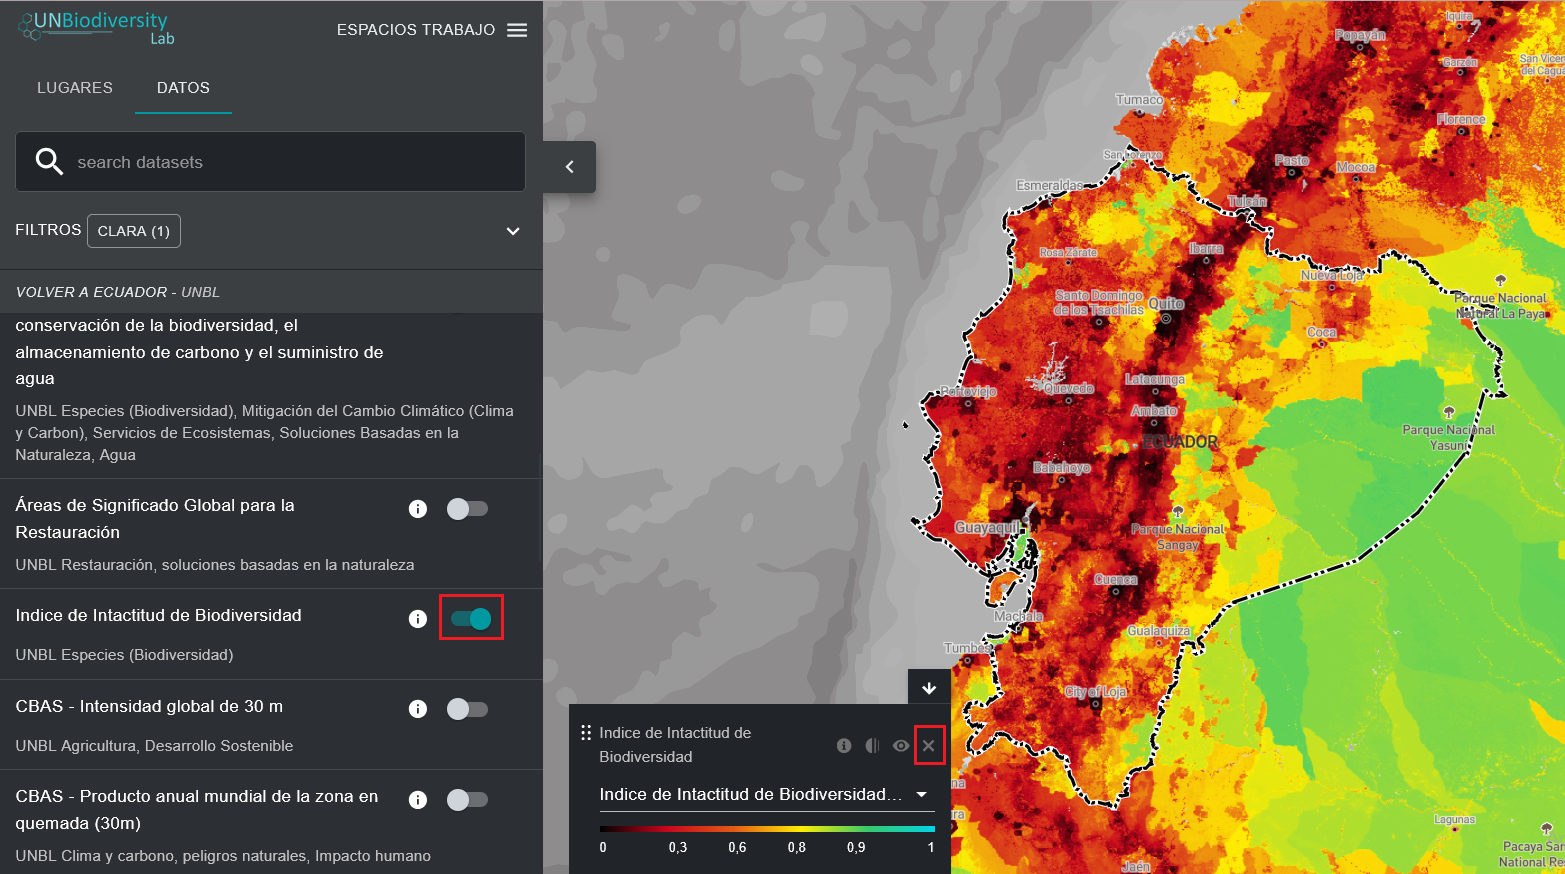Screen dimensions: 1565x874
Task: Collapse the sidebar with left chevron
Action: (570, 167)
